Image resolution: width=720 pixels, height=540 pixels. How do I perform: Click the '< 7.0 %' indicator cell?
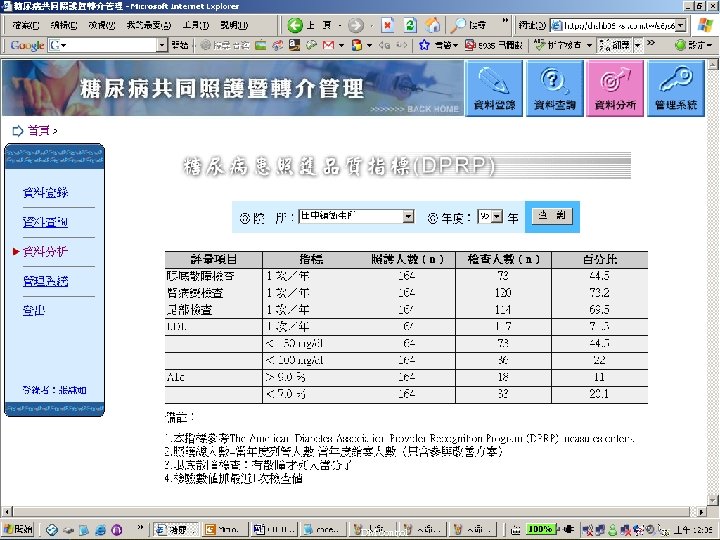(286, 394)
